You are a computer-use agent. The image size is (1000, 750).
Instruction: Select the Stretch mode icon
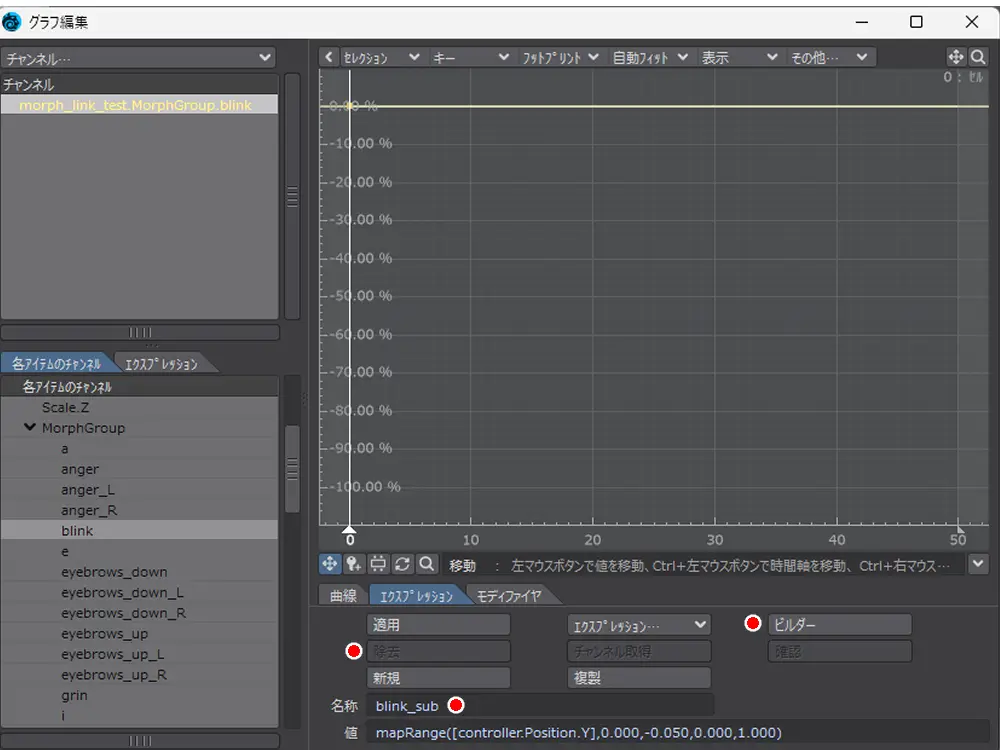tap(378, 564)
